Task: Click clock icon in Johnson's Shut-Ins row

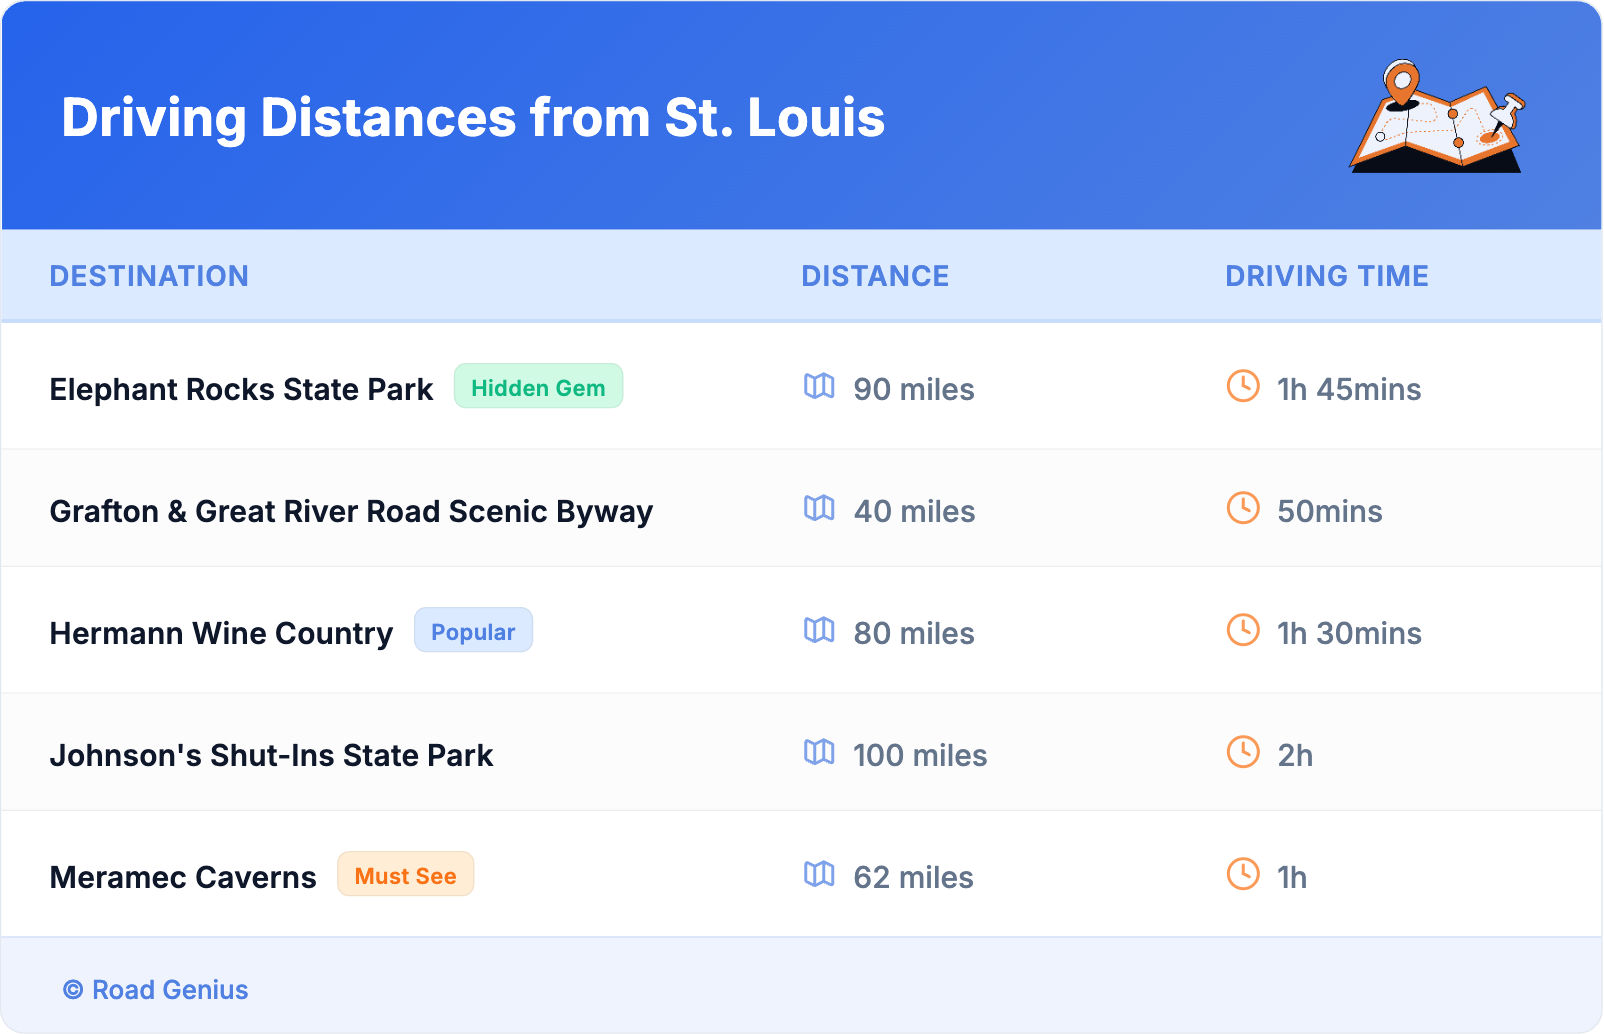Action: 1243,752
